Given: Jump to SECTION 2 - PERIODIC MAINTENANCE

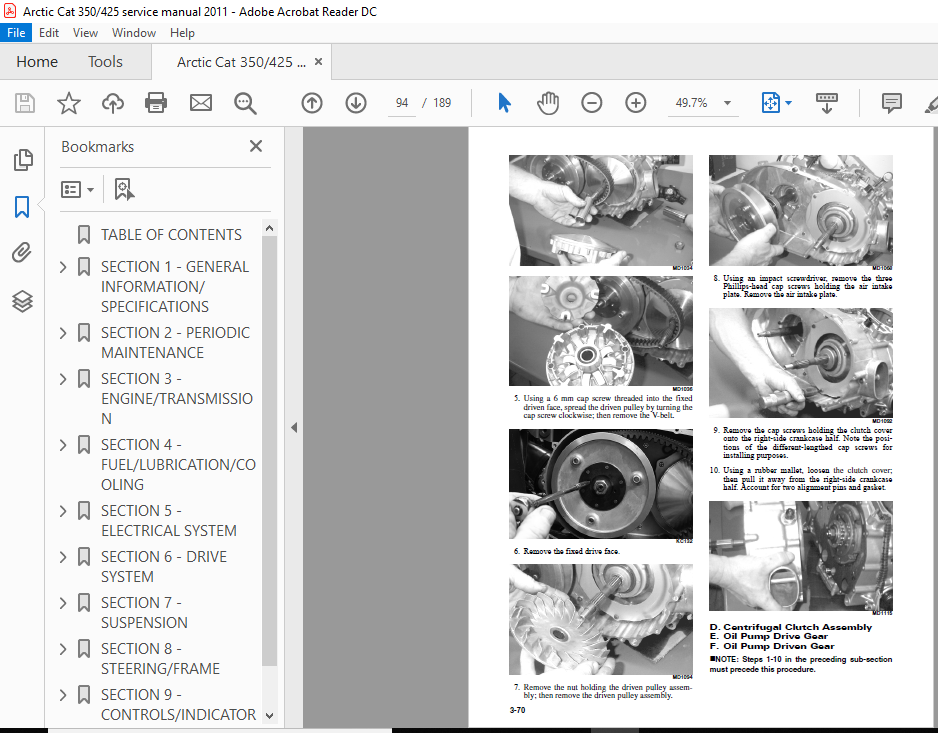Looking at the screenshot, I should (x=175, y=342).
